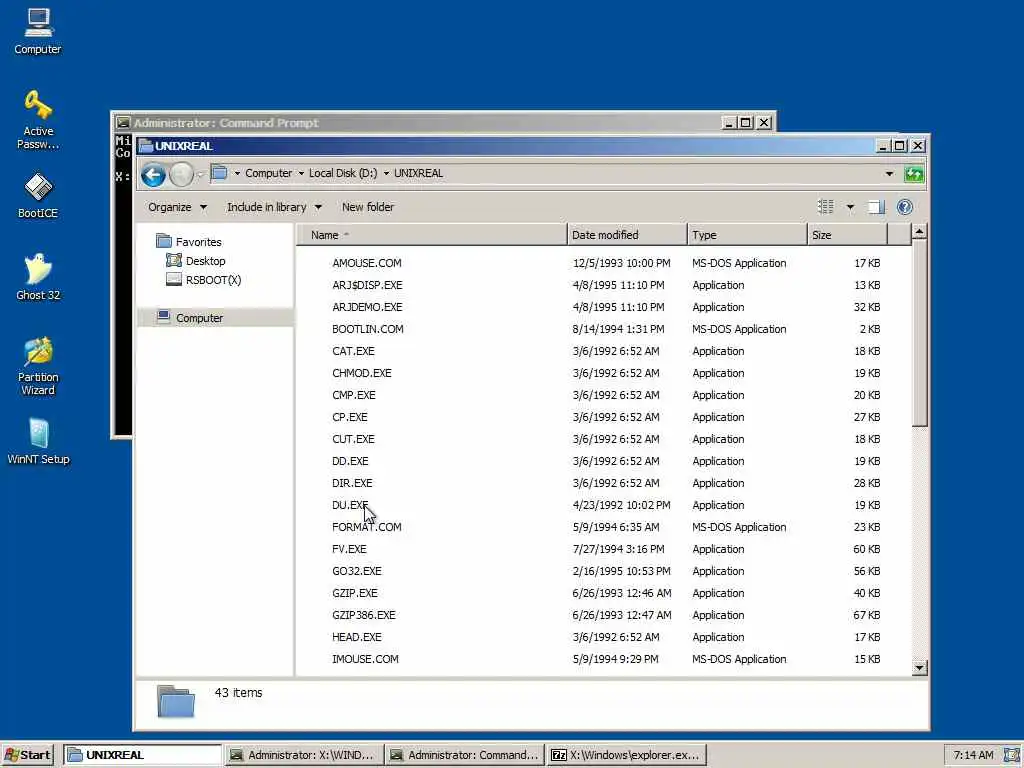Select file CUT.EXE

[353, 440]
